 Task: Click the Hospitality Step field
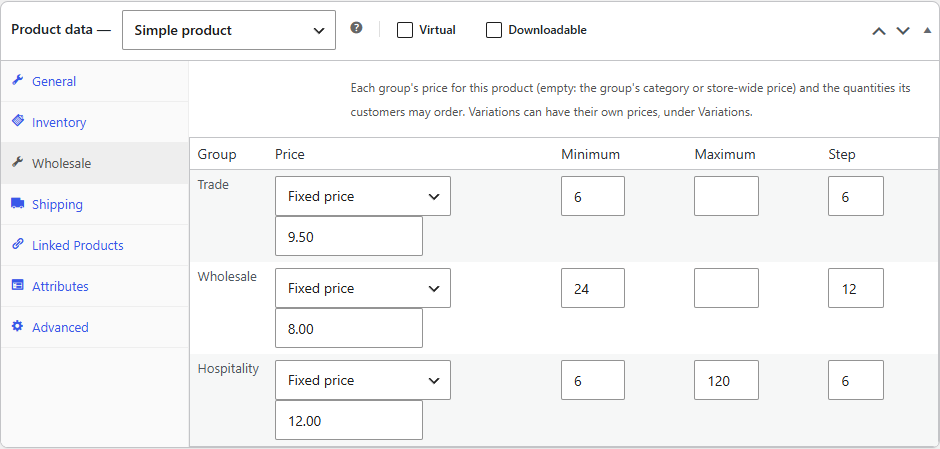tap(856, 380)
